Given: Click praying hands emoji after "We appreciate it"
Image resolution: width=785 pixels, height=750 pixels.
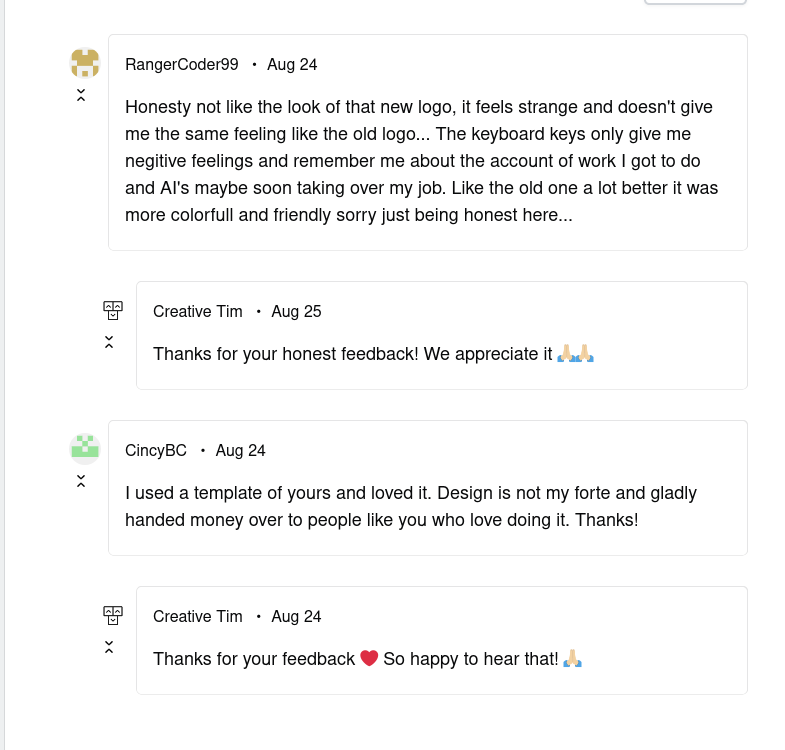Looking at the screenshot, I should 576,353.
